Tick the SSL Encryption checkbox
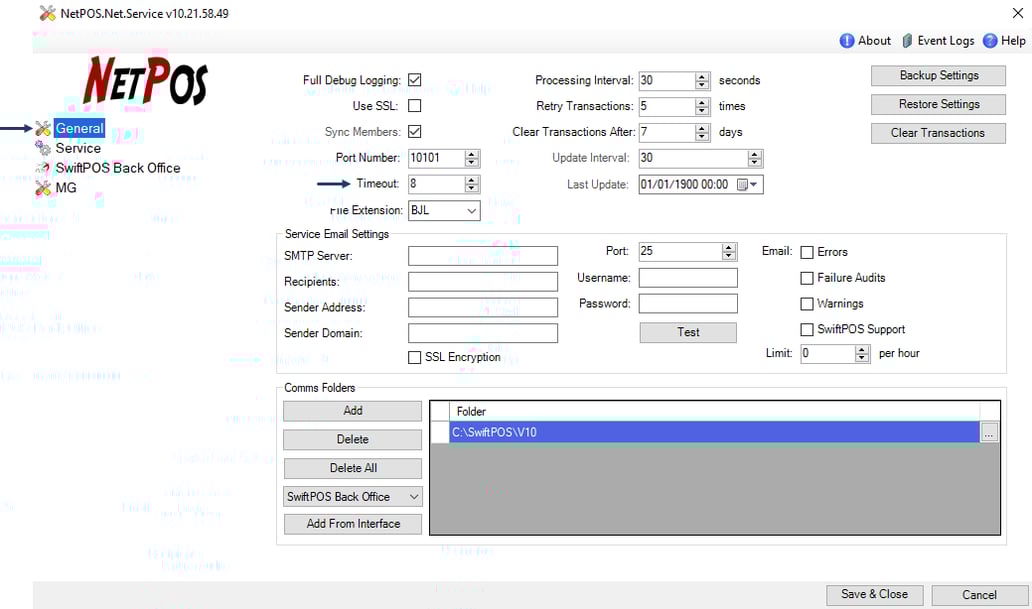The height and width of the screenshot is (609, 1032). [x=415, y=358]
